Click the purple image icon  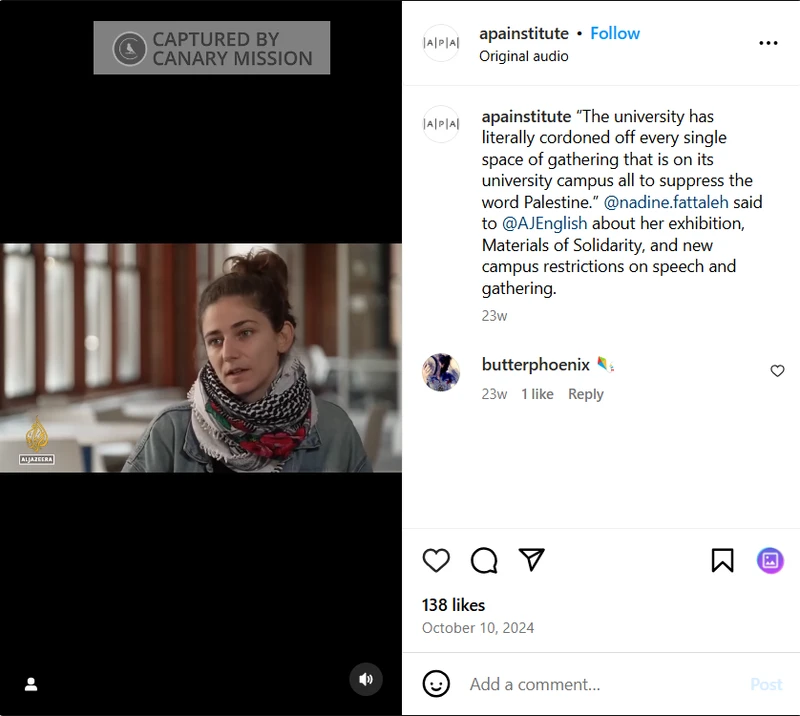770,560
